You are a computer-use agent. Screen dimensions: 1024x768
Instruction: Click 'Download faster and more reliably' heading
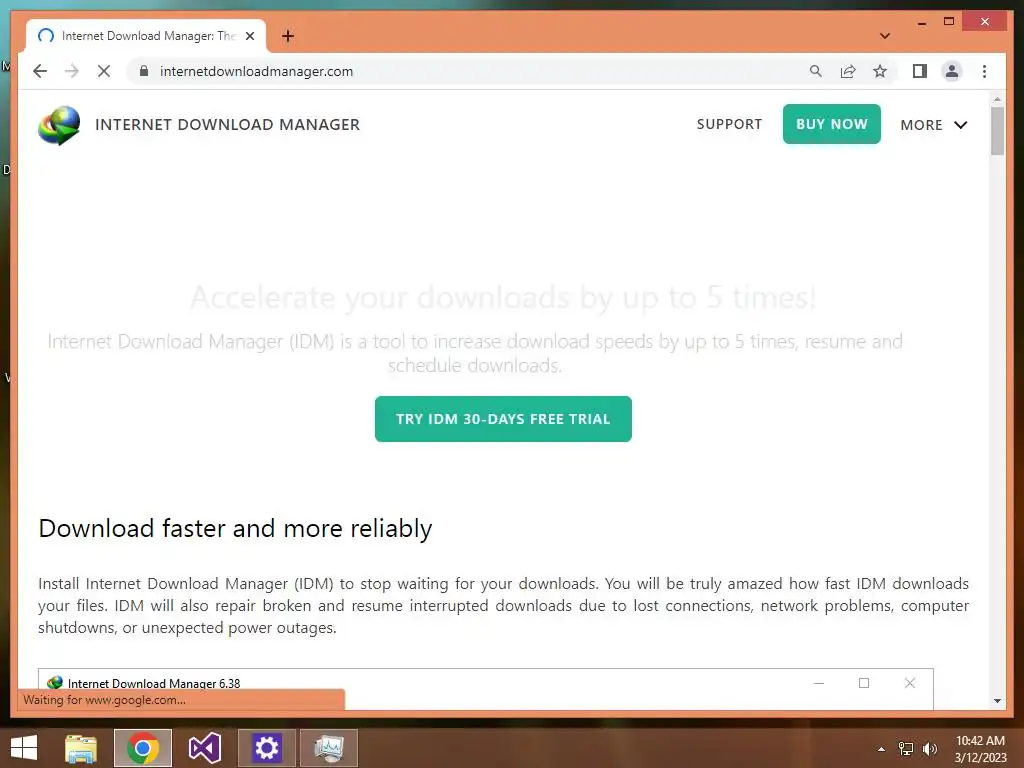coord(235,528)
